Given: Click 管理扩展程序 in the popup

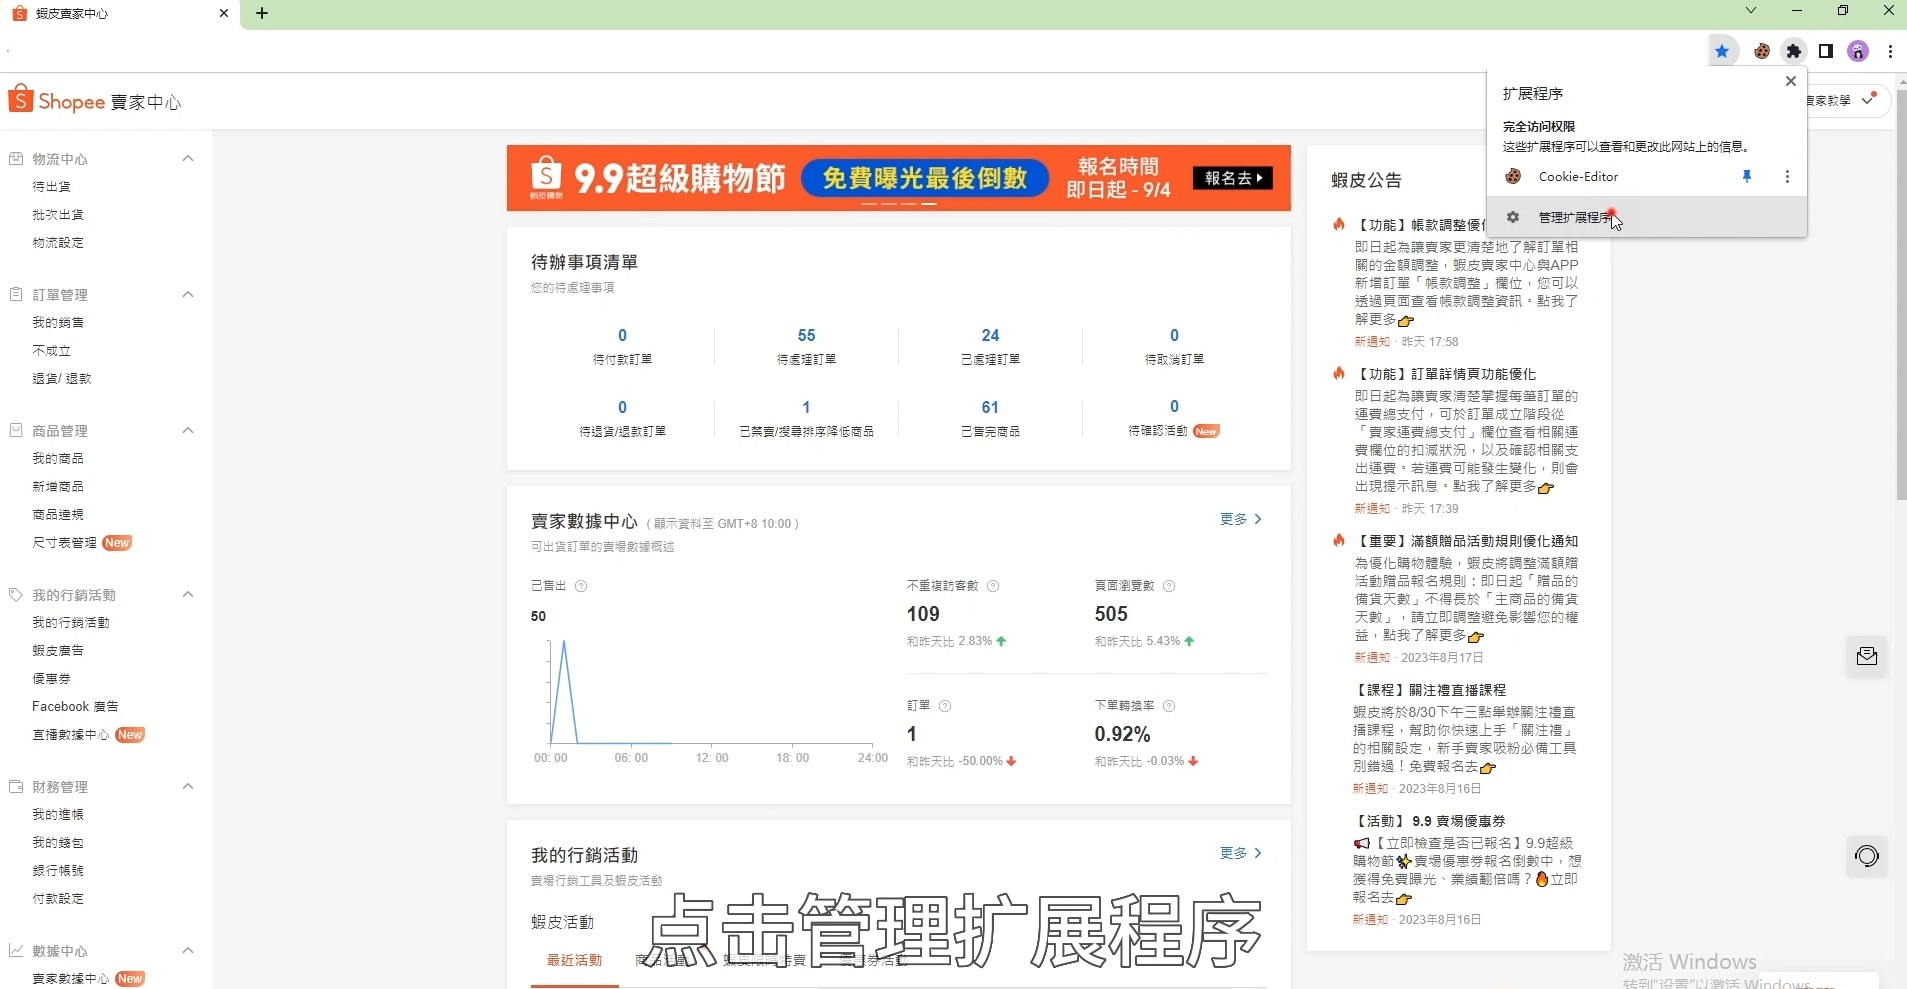Looking at the screenshot, I should point(1575,217).
